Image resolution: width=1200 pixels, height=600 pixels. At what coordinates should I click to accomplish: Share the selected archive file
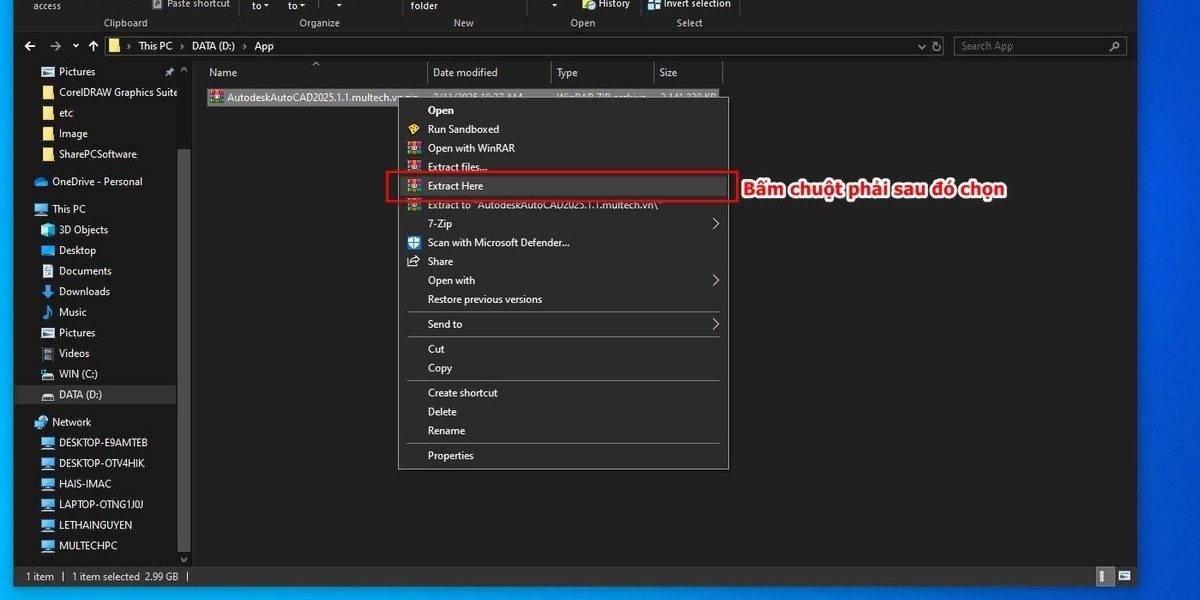pyautogui.click(x=440, y=261)
